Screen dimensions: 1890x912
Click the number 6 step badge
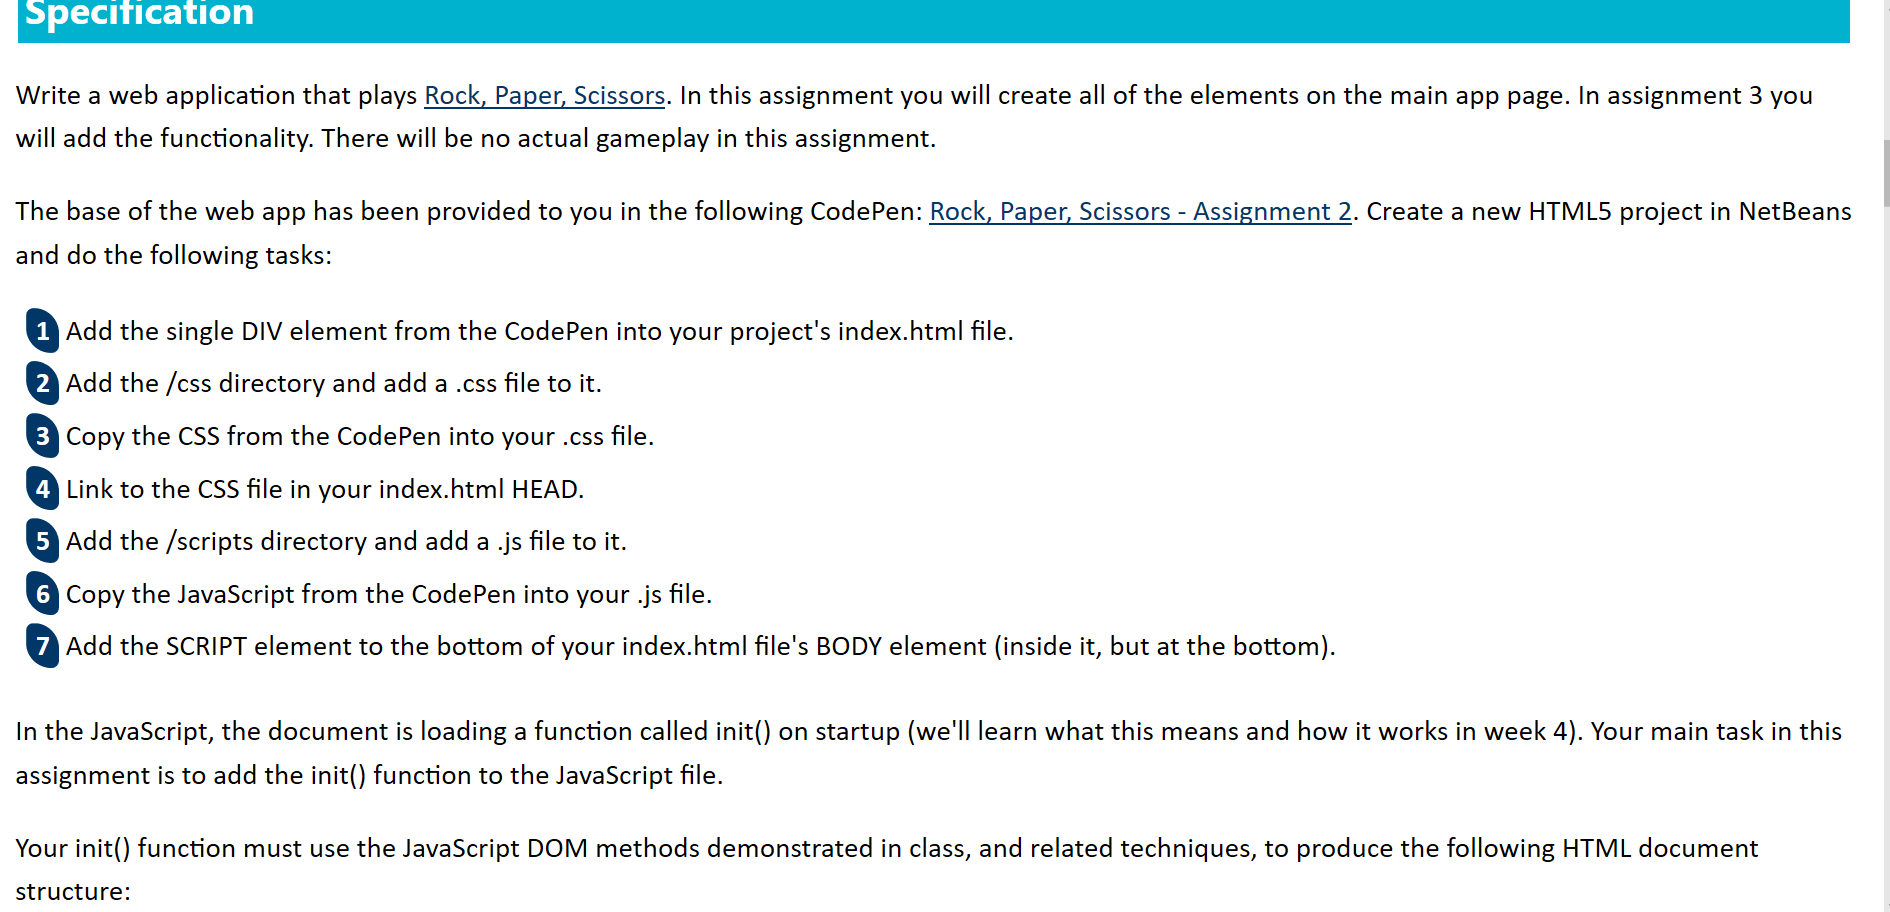click(42, 594)
